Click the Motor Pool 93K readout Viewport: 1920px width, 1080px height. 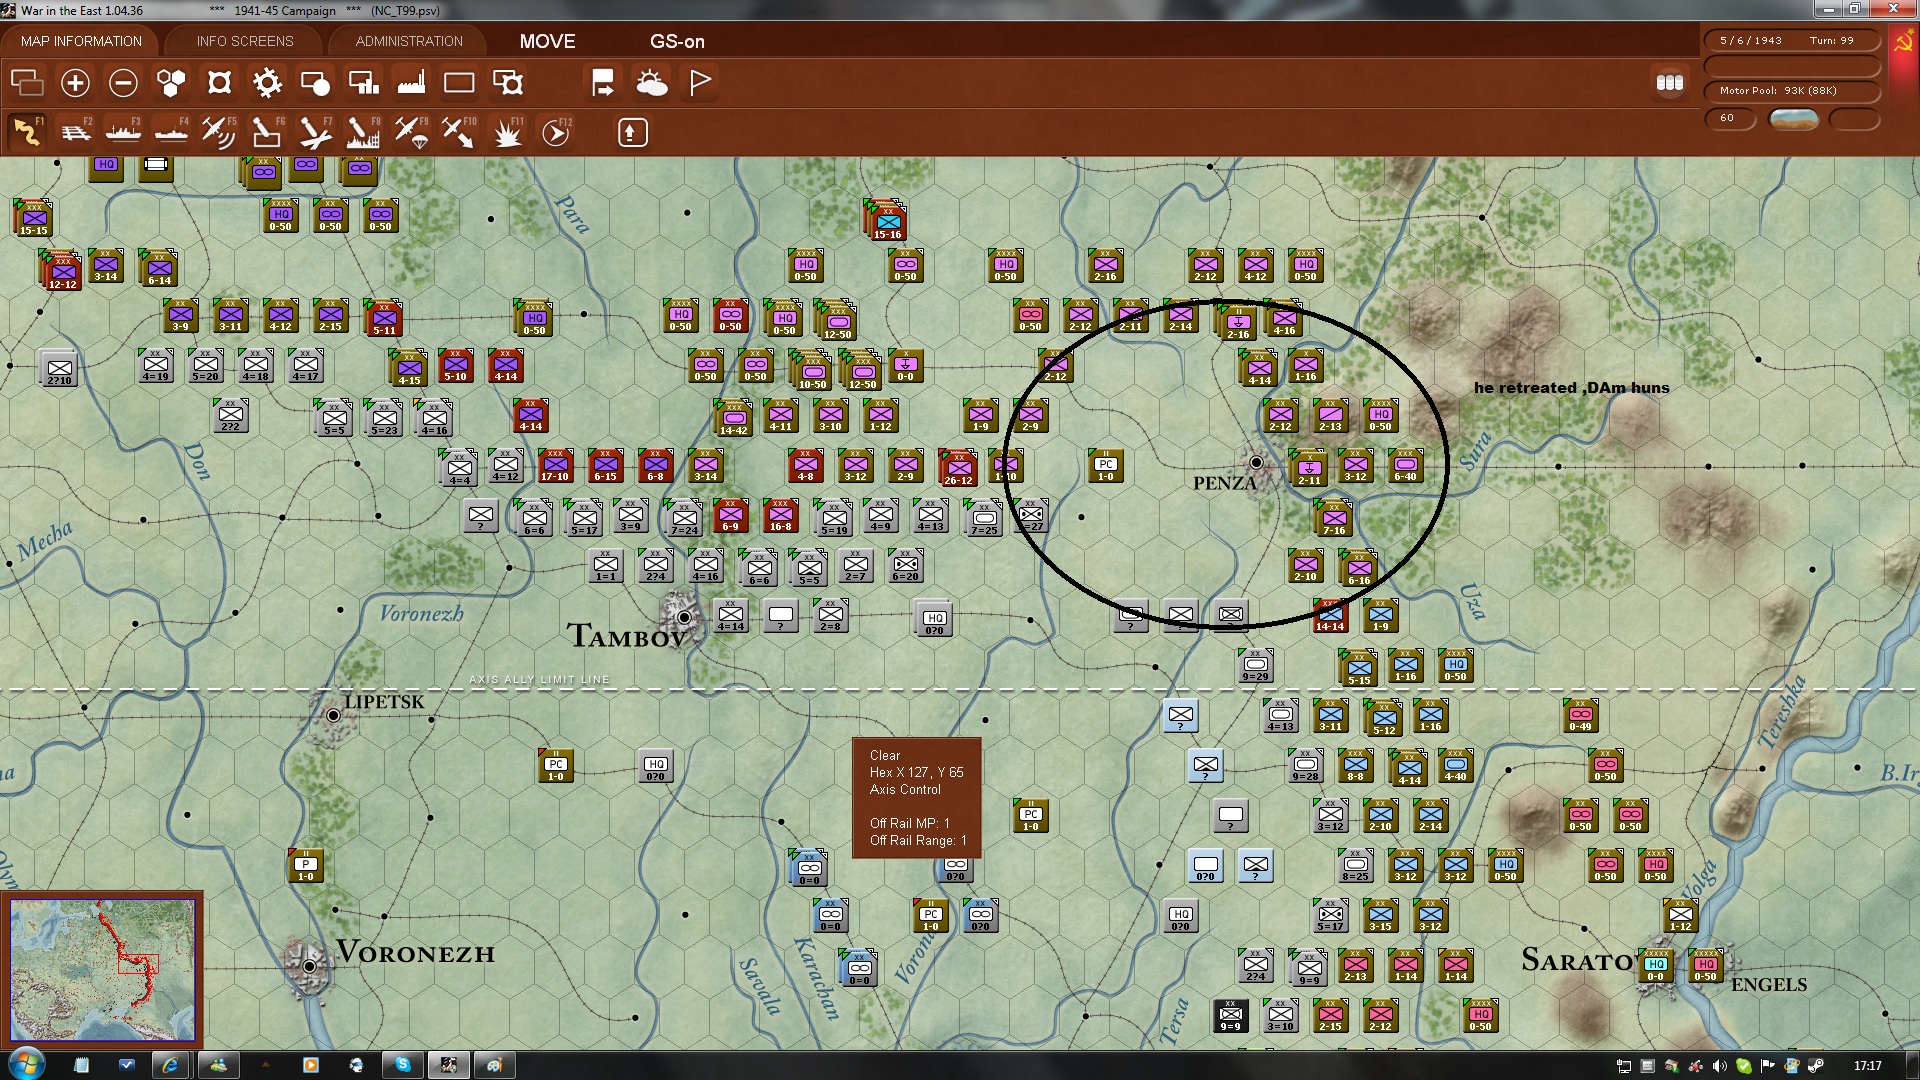1791,91
